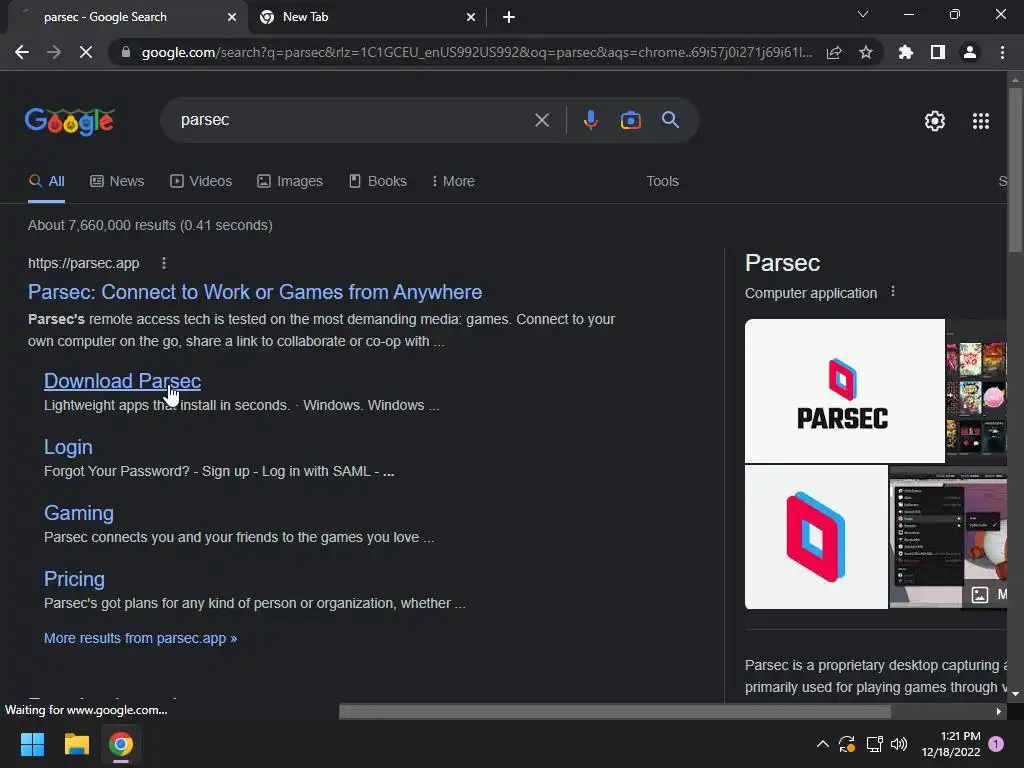Open the Parsec settings screenshot thumbnail

point(948,537)
